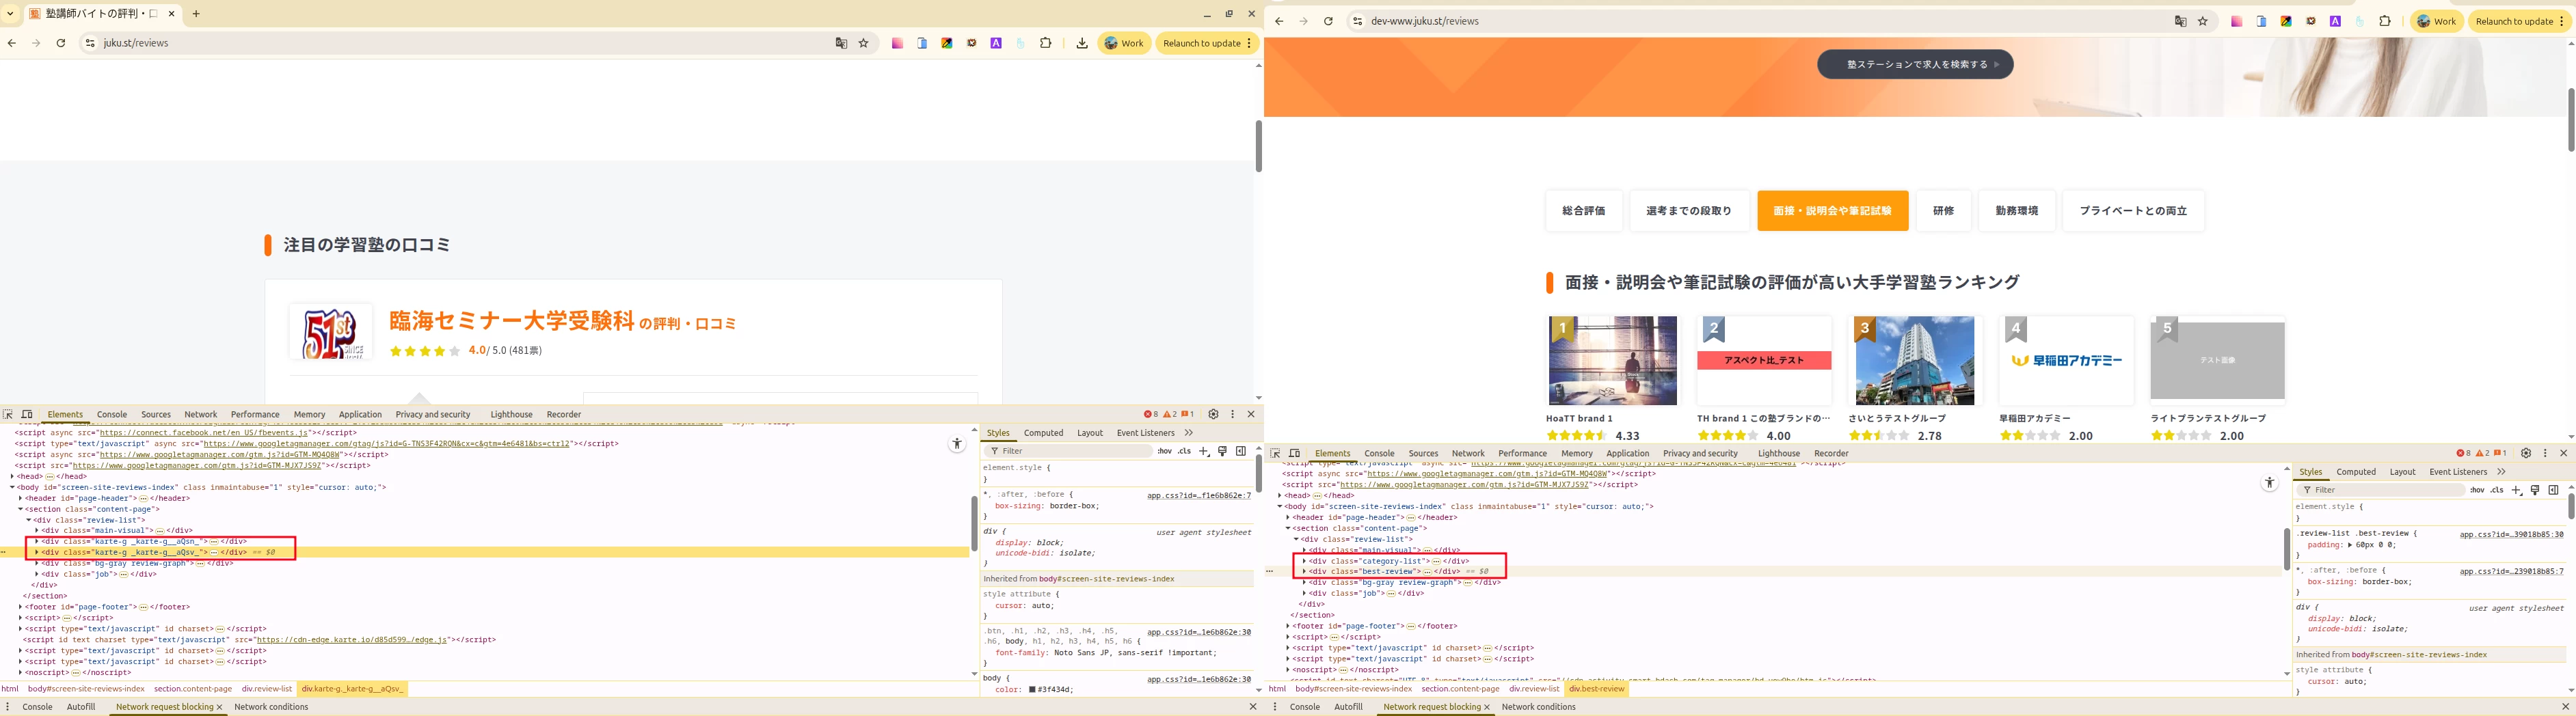Click reload button in left browser window
Image resolution: width=2576 pixels, height=716 pixels.
pos(61,43)
